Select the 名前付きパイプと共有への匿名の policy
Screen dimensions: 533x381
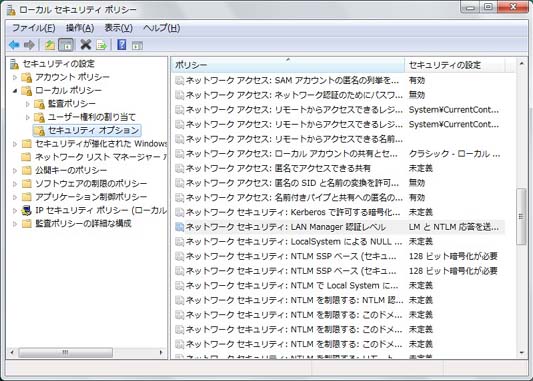coord(338,198)
